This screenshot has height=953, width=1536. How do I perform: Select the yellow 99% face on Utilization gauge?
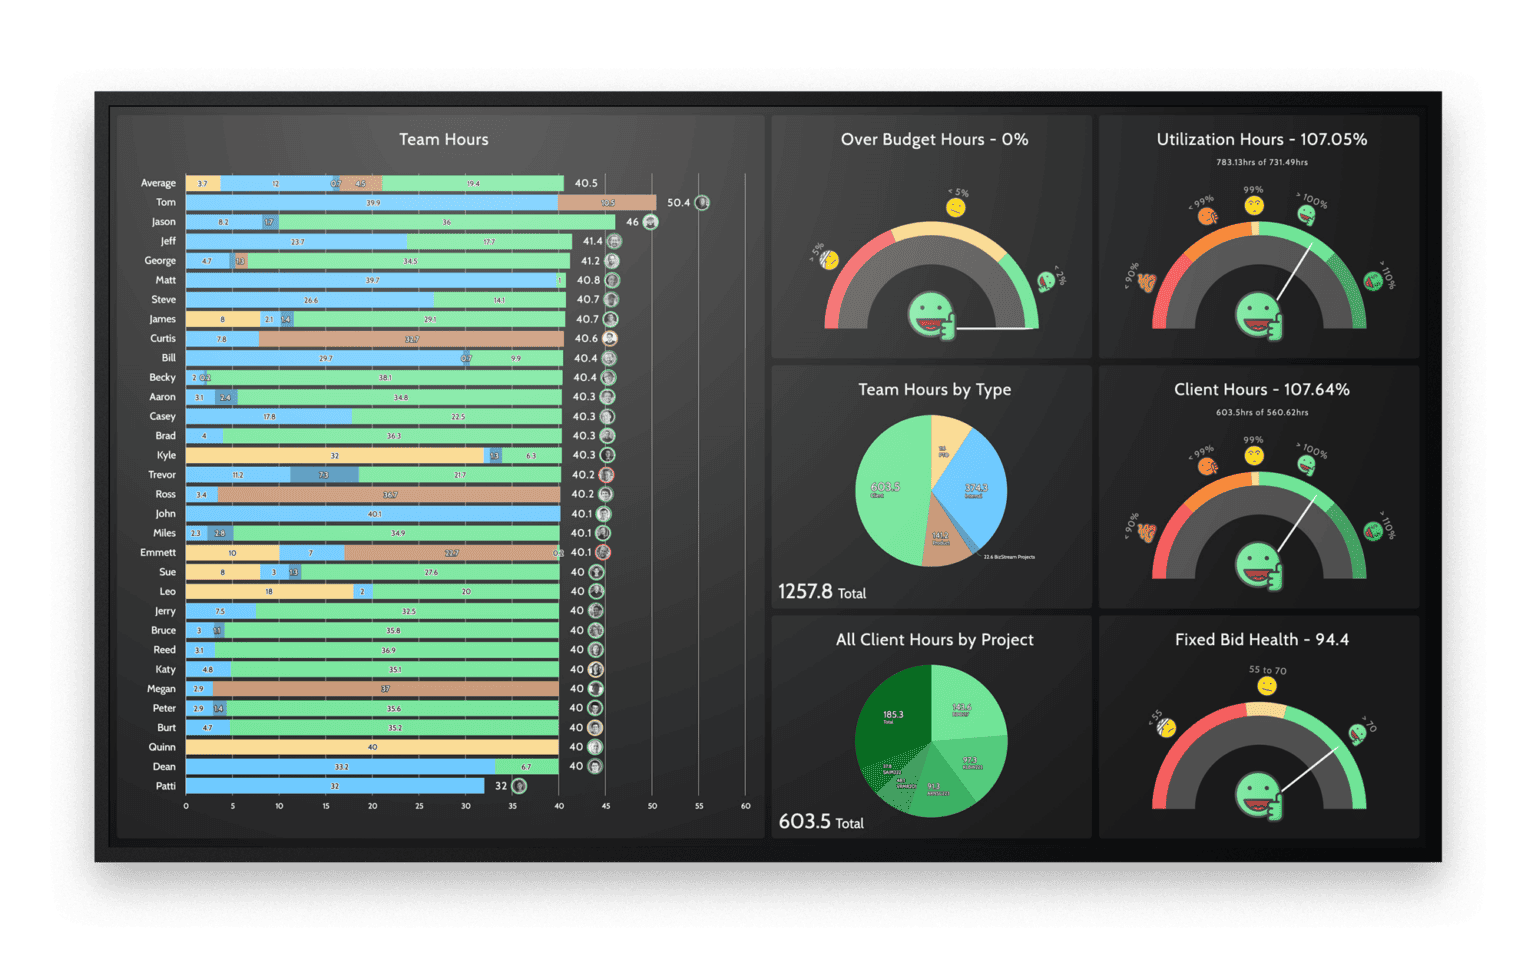(1254, 205)
